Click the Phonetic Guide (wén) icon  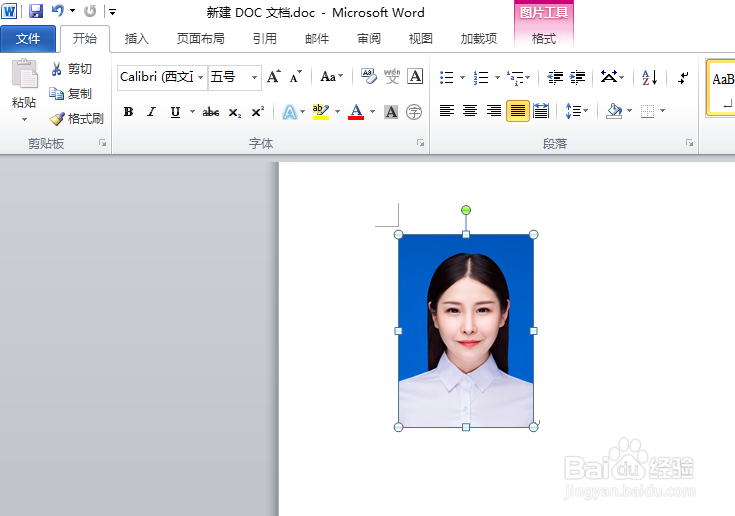point(392,76)
